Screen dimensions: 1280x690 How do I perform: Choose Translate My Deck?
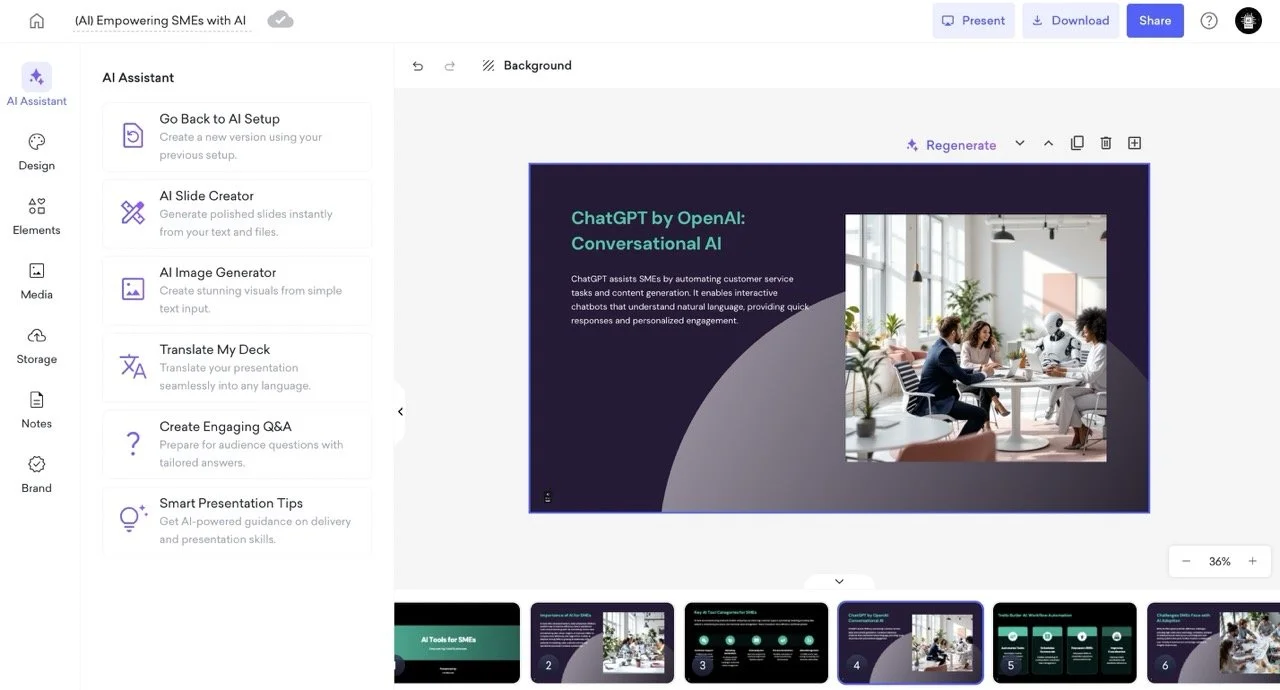click(237, 367)
